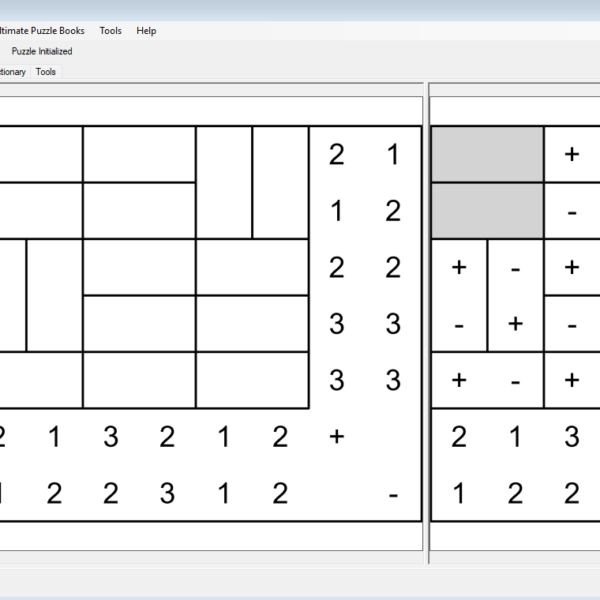Click the bottom-right horizontal domino in puzzle grid
600x600 pixels.
tap(252, 380)
